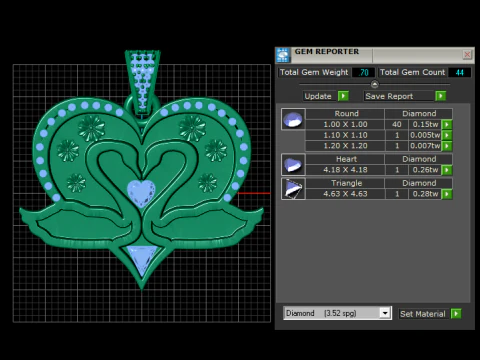Close the Gem Reporter panel

pyautogui.click(x=467, y=54)
